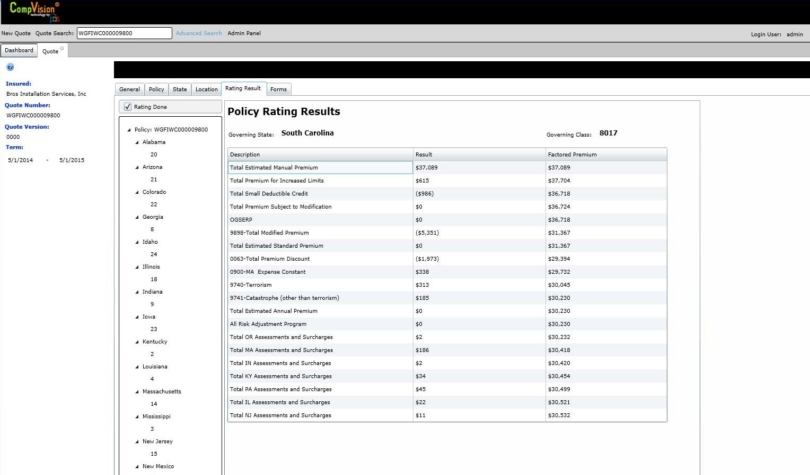Select the 9740-Terrorism row
This screenshot has width=810, height=475.
(447, 285)
